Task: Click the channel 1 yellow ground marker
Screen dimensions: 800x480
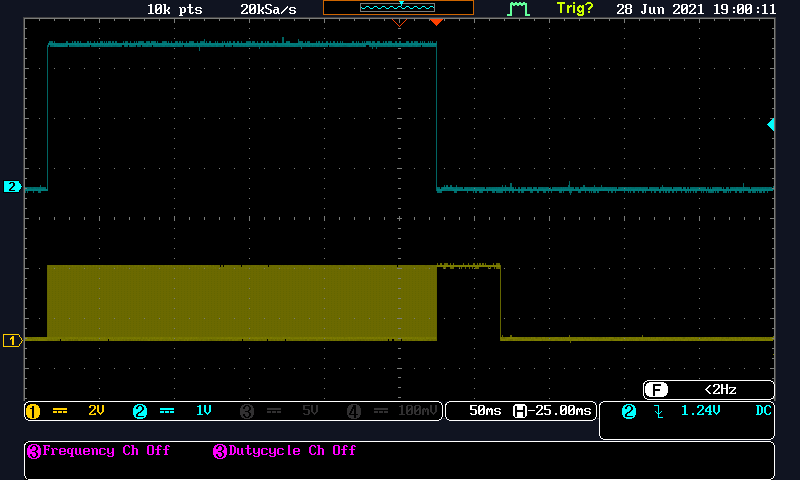Action: (x=12, y=340)
